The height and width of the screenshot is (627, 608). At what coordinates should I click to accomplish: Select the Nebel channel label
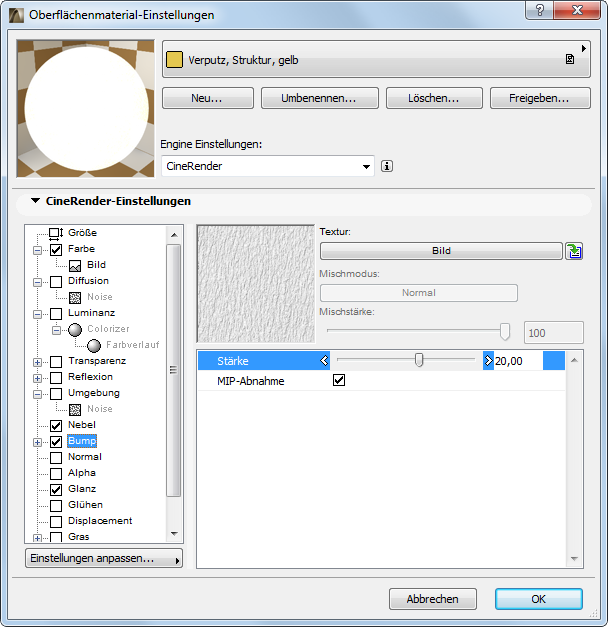tap(82, 425)
